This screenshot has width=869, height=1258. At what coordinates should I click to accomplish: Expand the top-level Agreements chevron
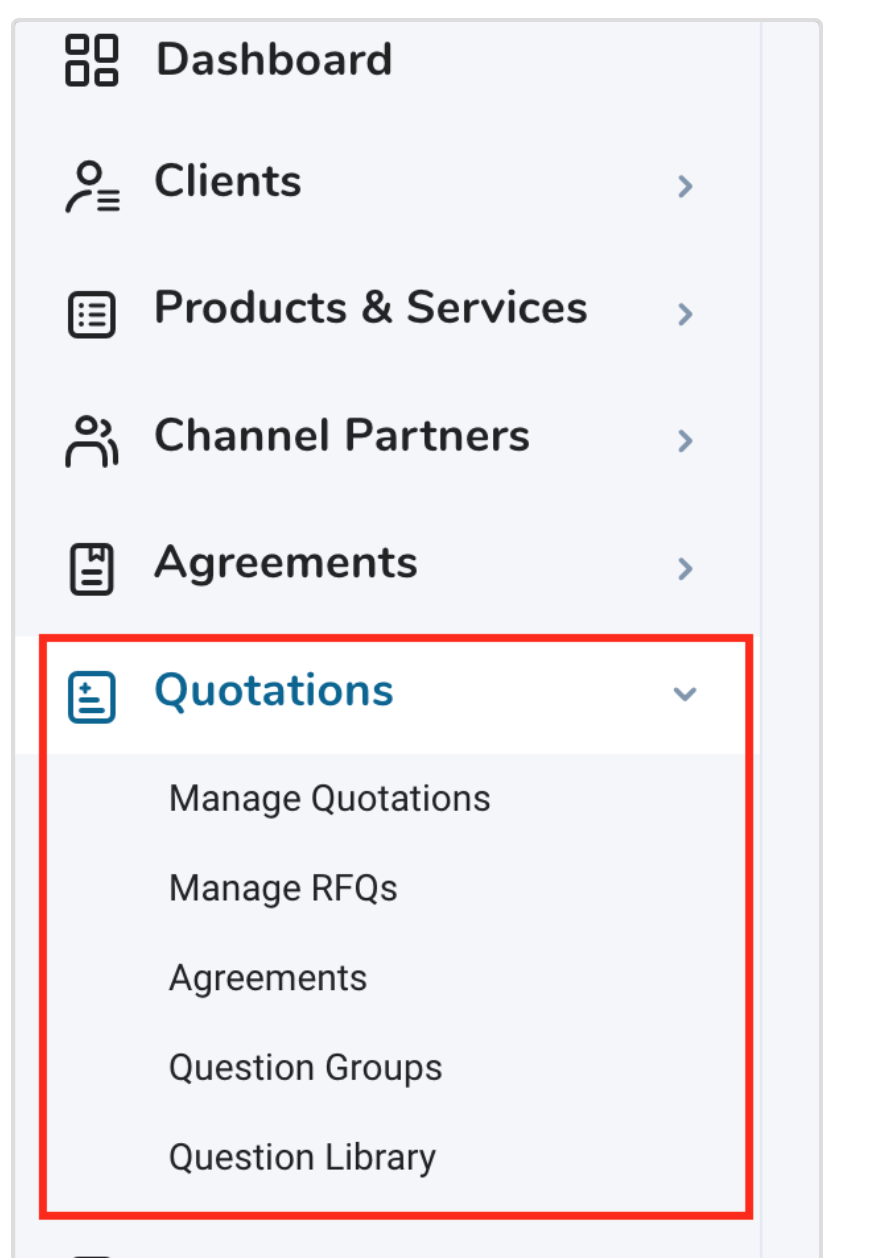pos(685,569)
